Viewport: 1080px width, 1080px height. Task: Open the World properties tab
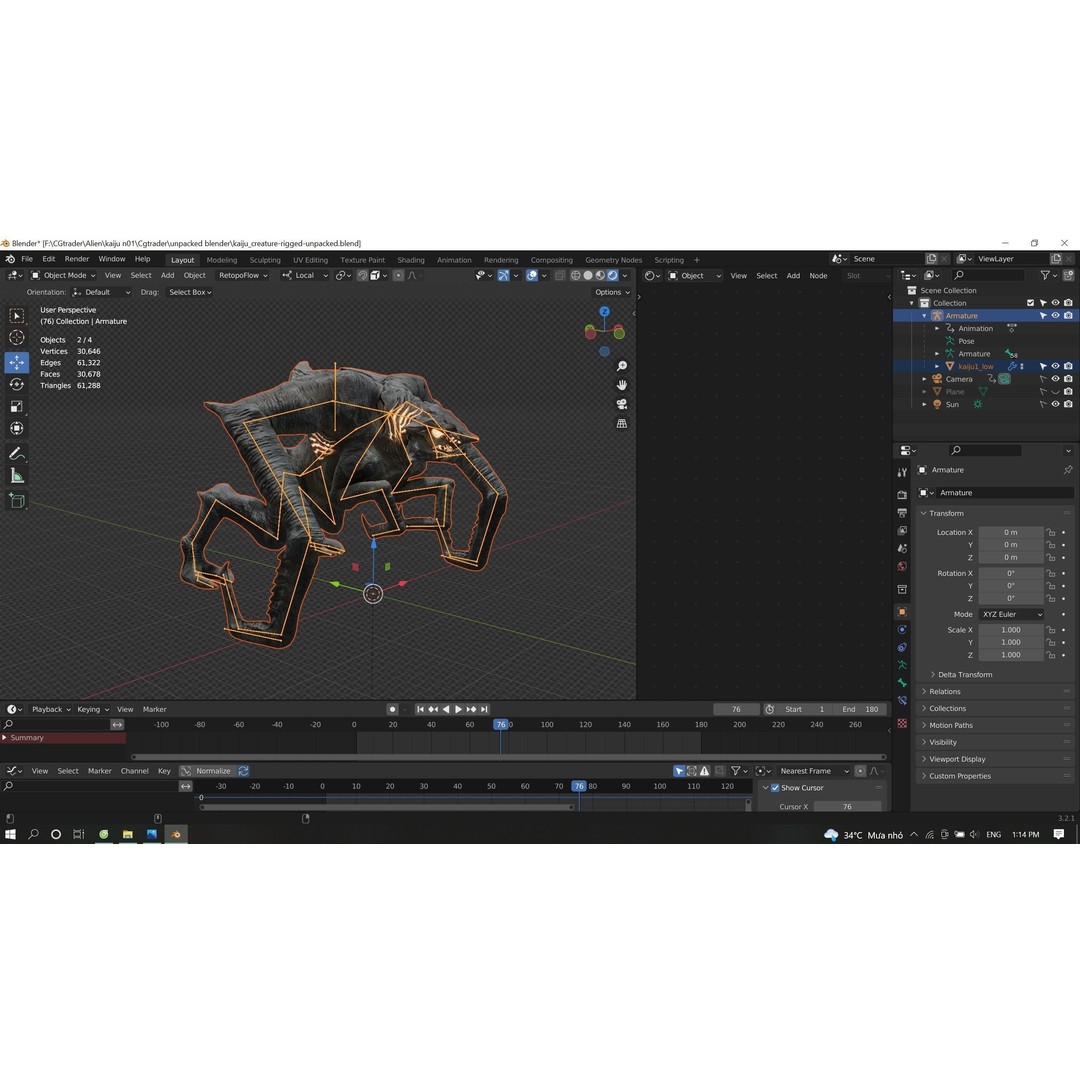click(902, 566)
